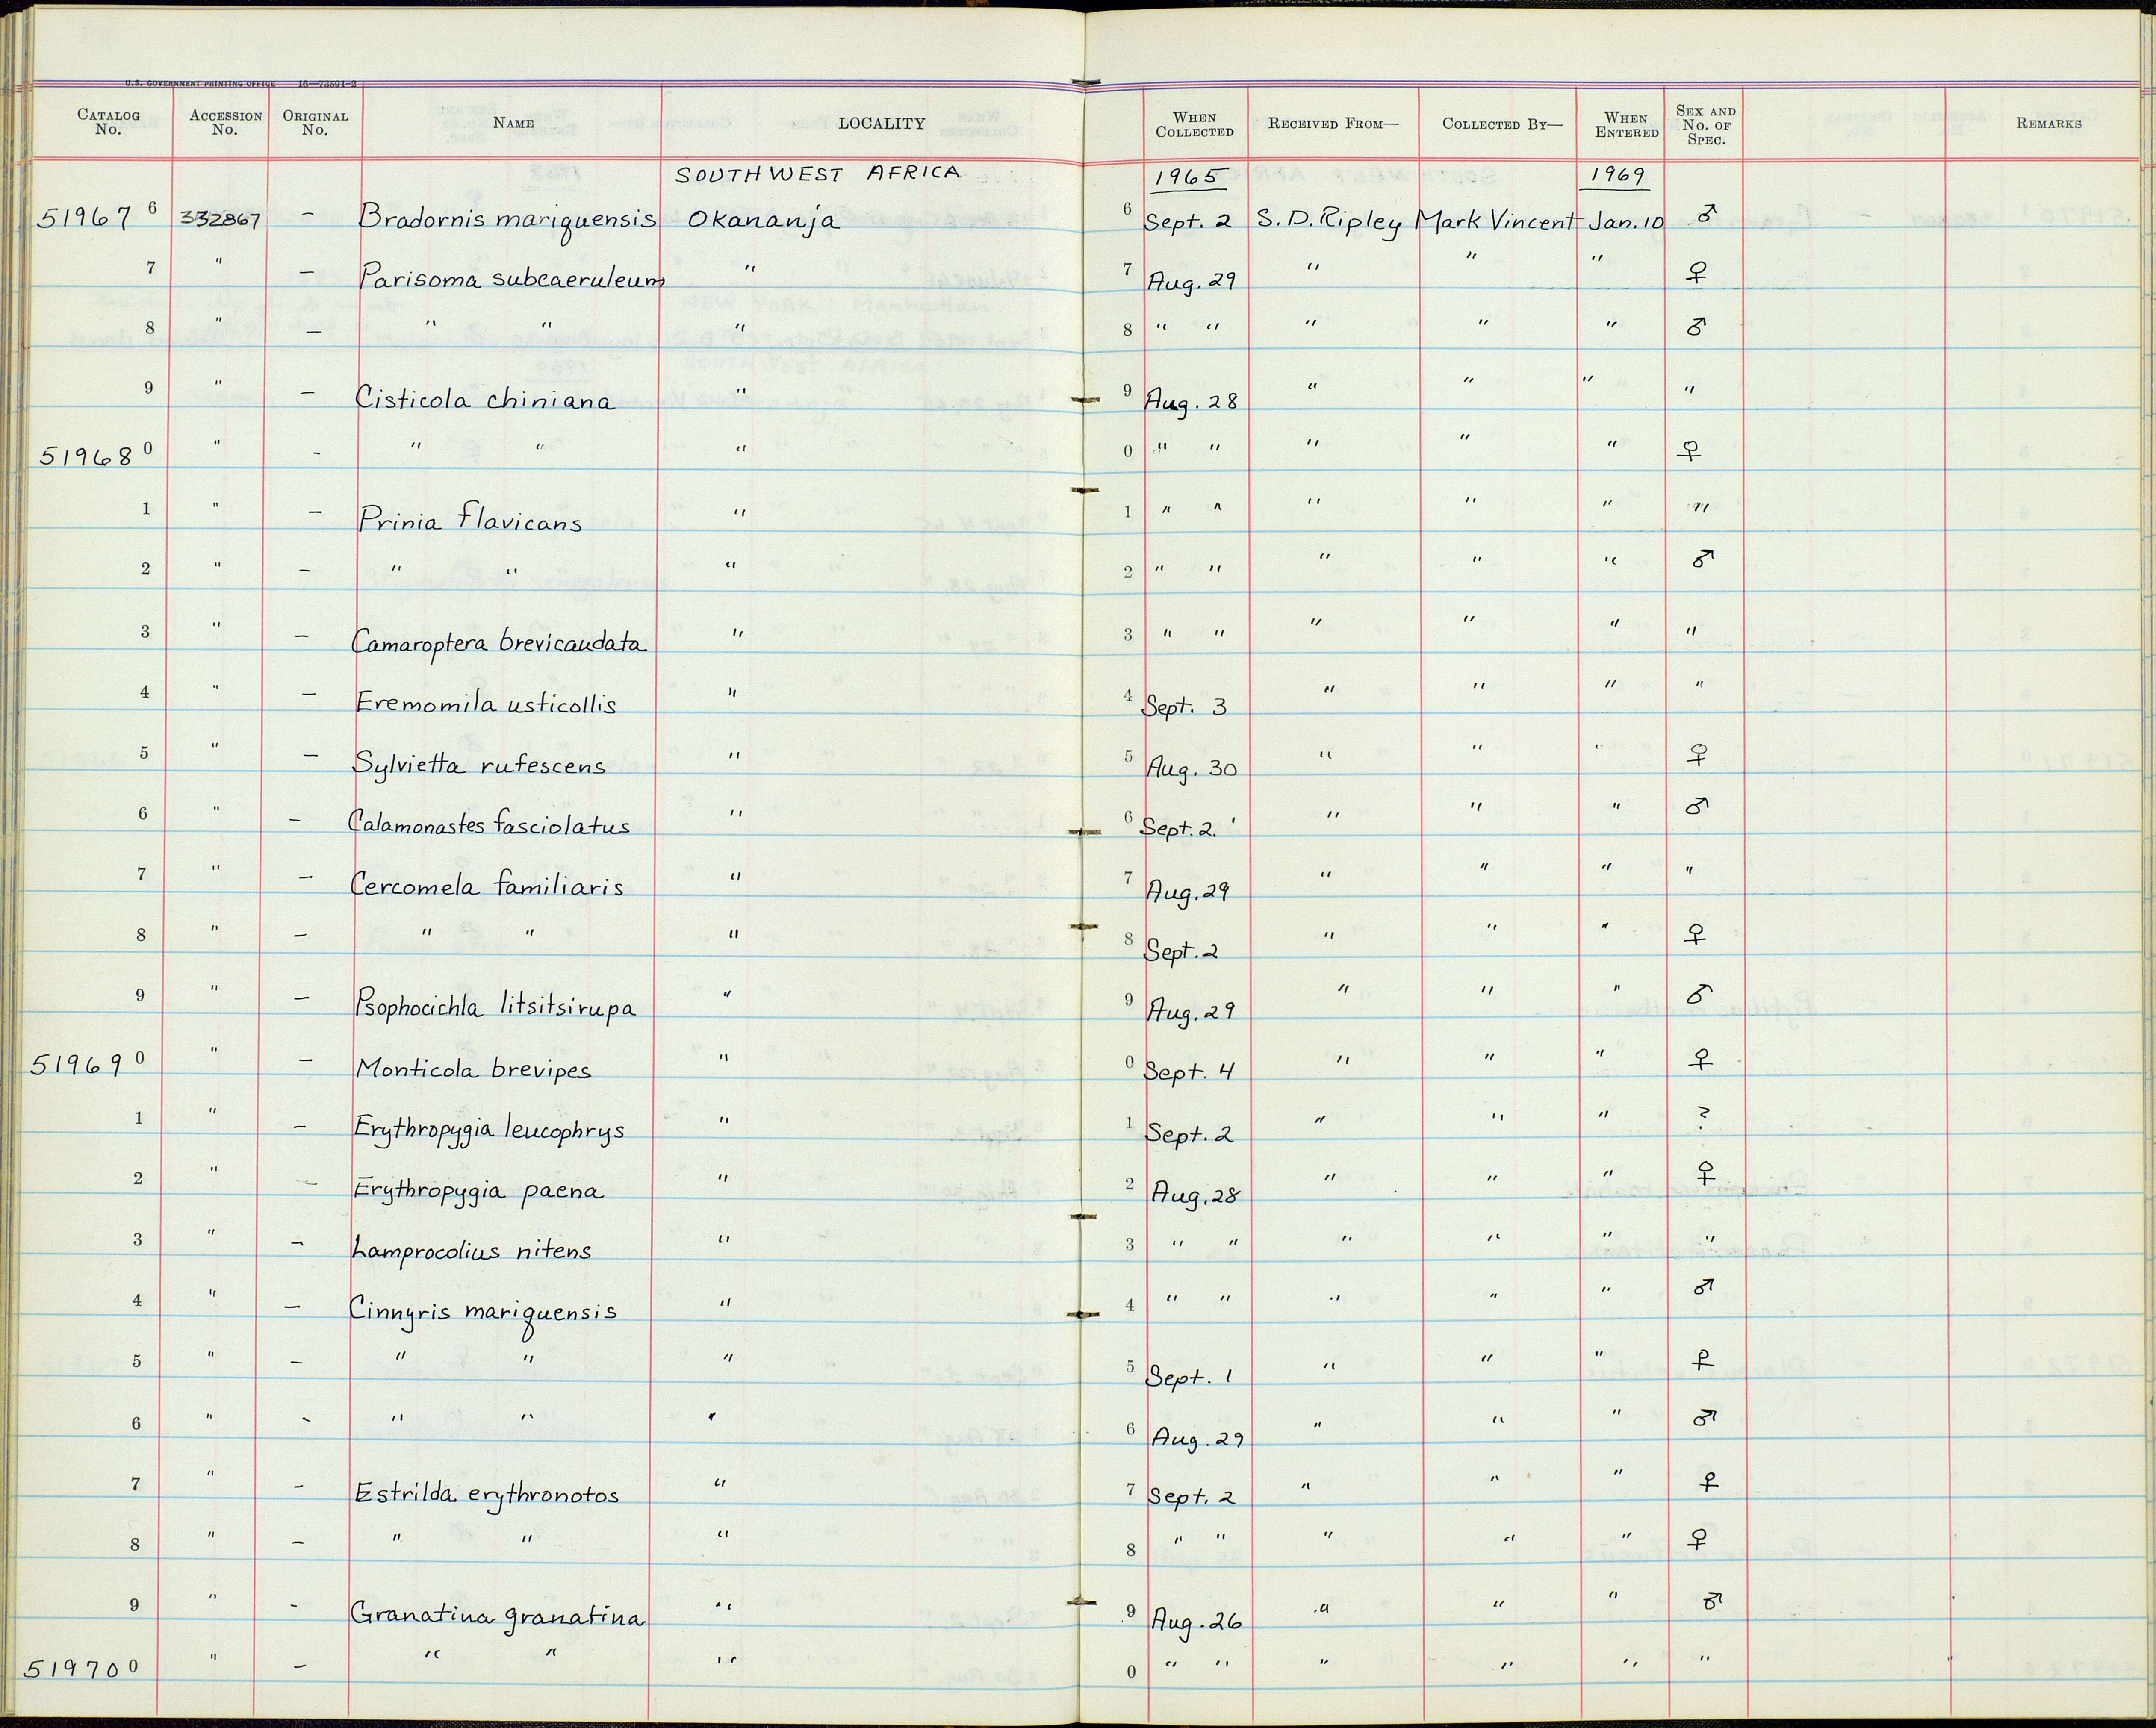Click the 'Sept. 4' date for Monticola brevipes
This screenshot has height=1728, width=2156.
click(1189, 1072)
